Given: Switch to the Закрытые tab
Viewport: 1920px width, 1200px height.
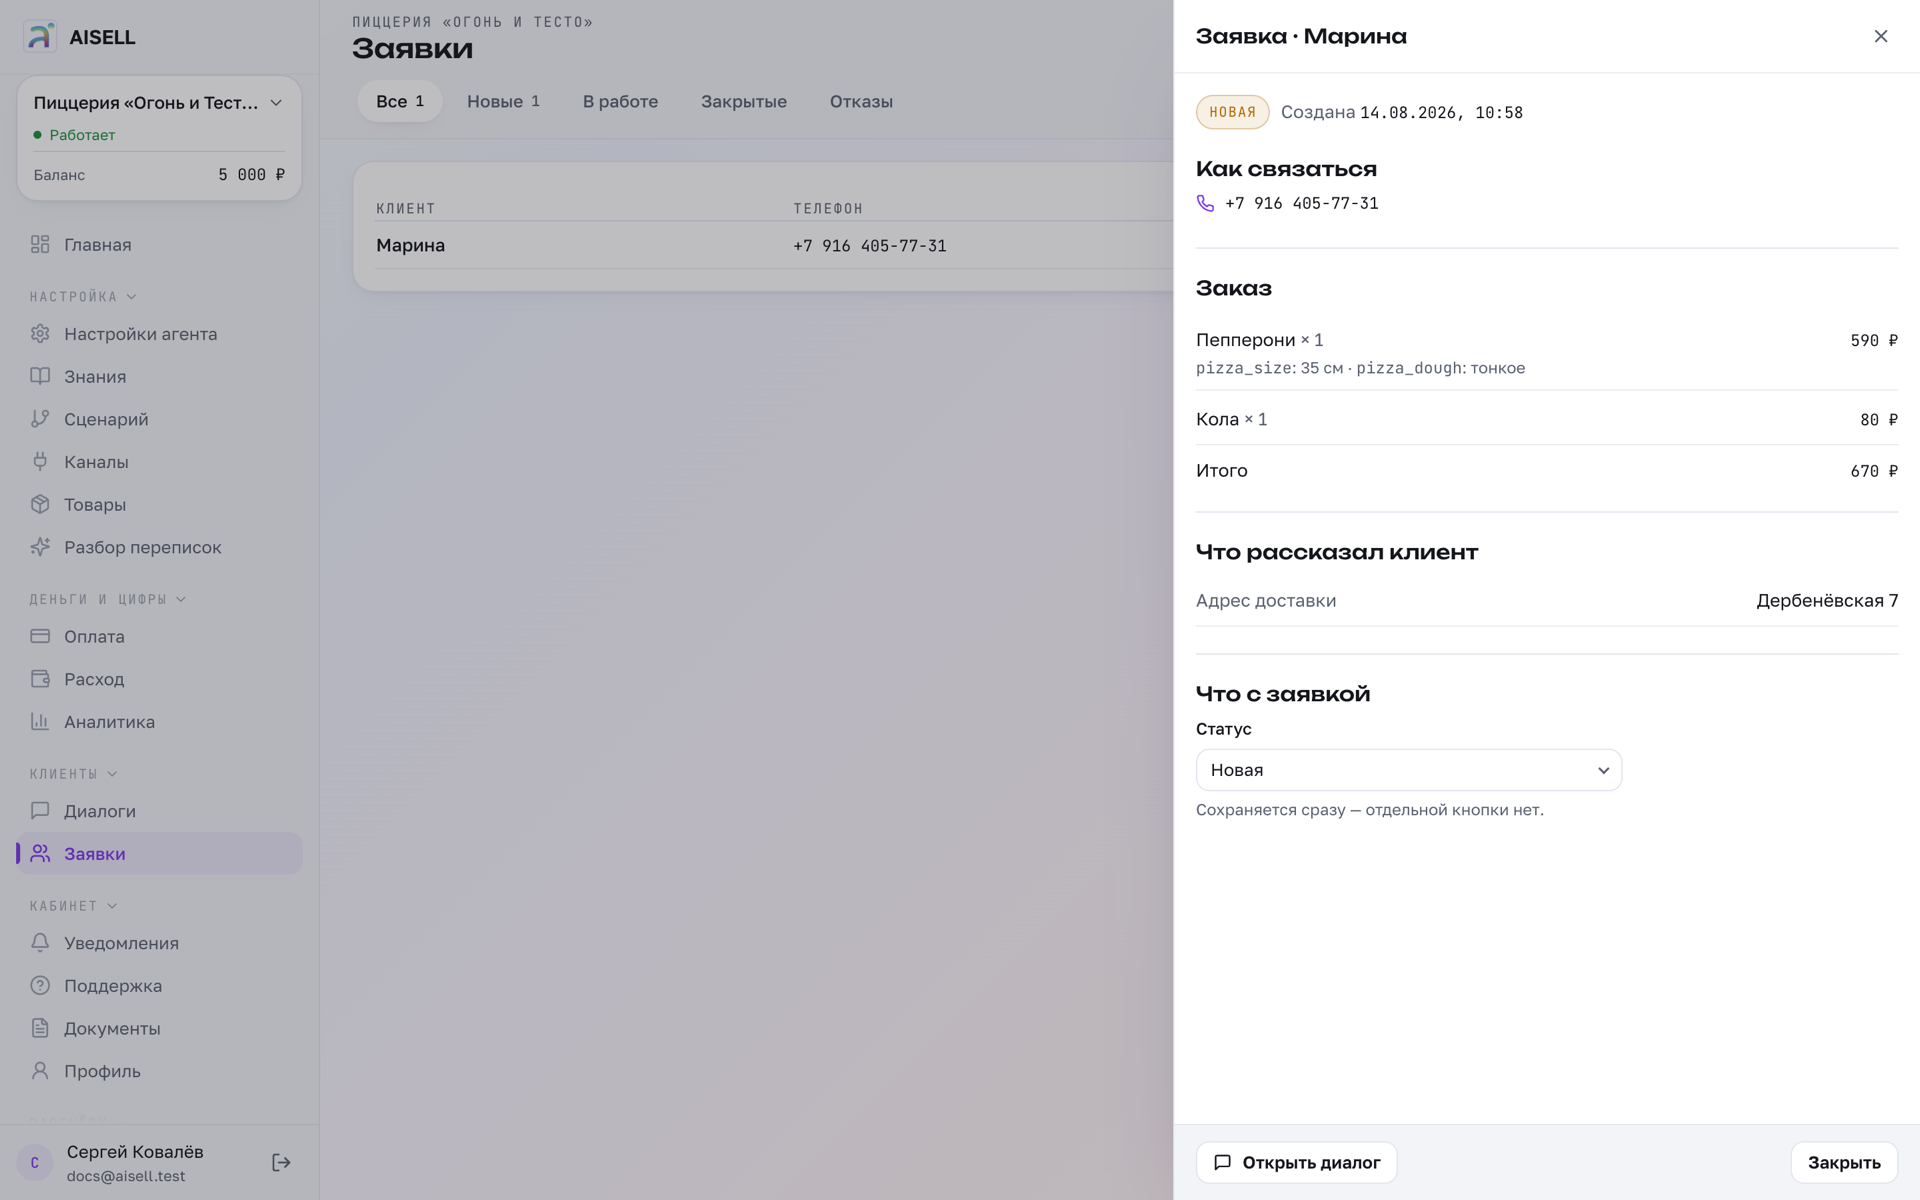Looking at the screenshot, I should click(744, 102).
